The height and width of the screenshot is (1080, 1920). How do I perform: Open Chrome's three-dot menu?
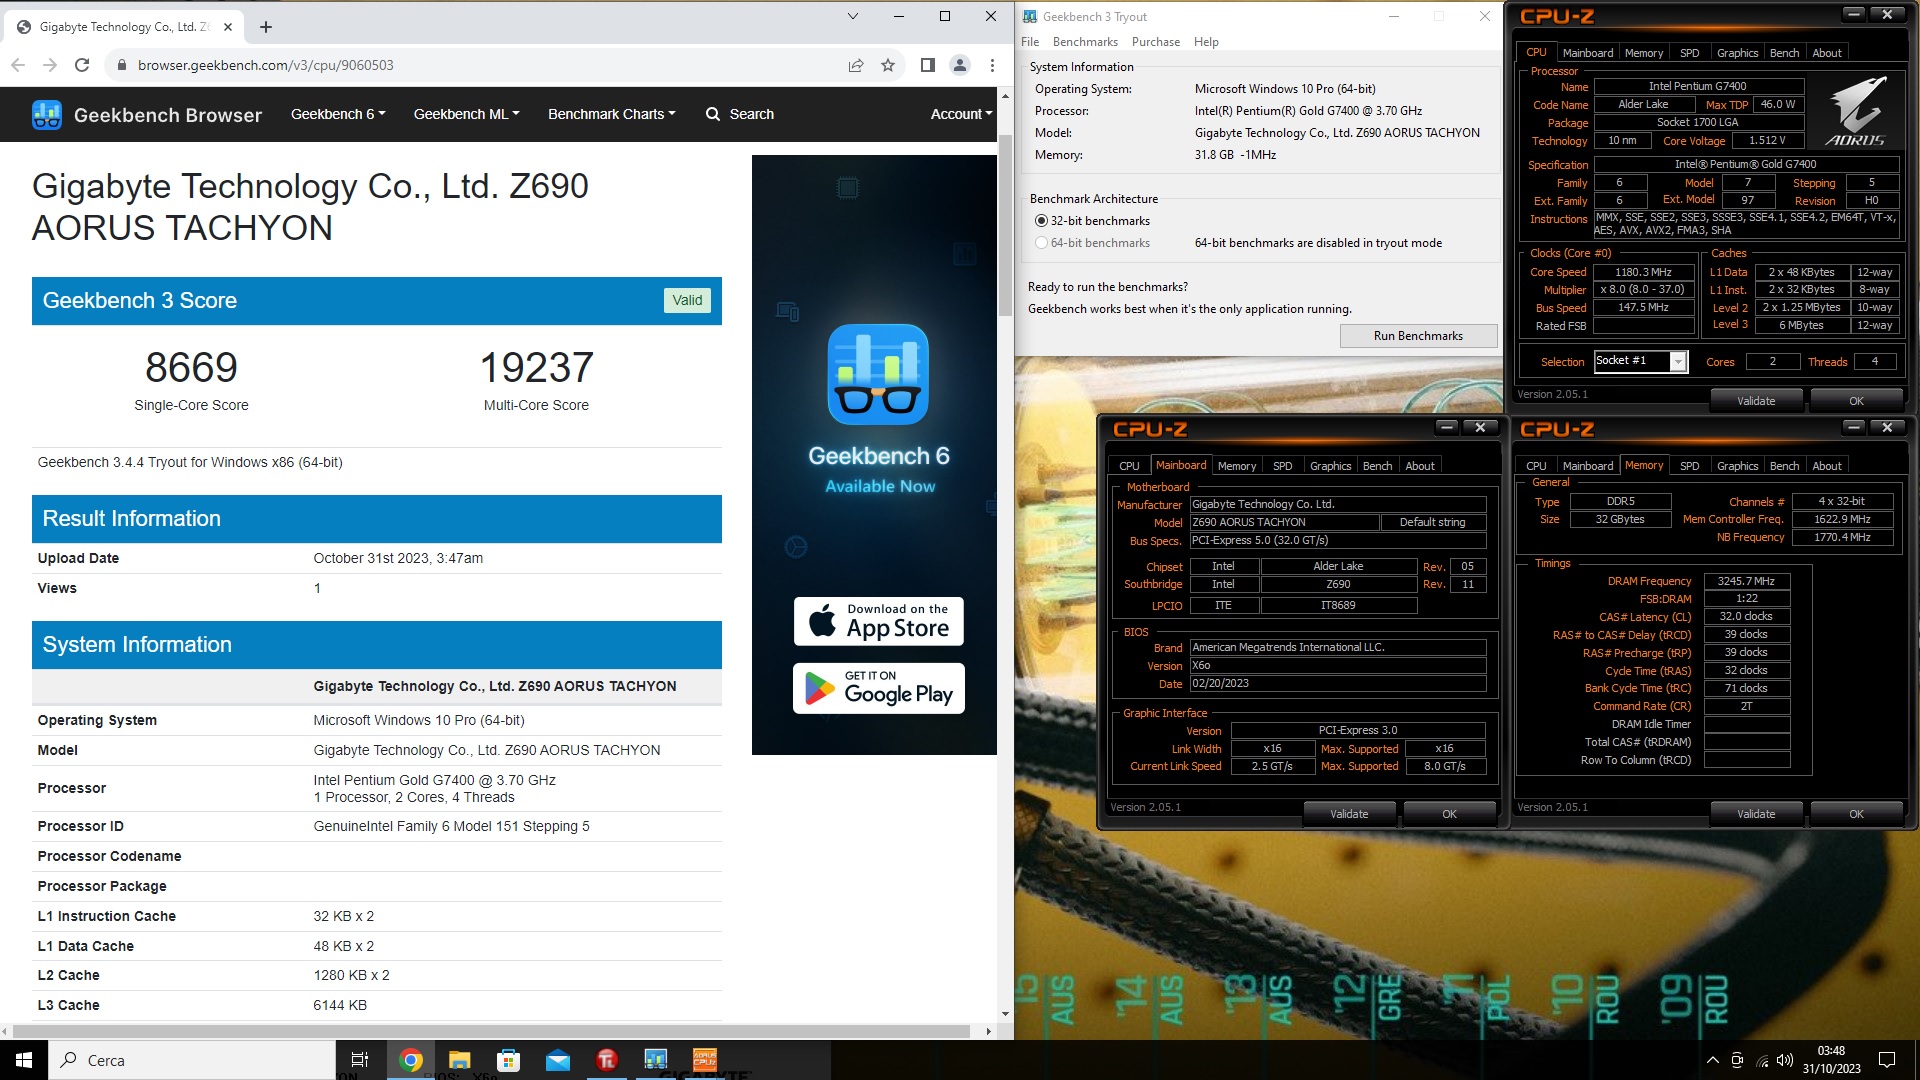click(992, 65)
